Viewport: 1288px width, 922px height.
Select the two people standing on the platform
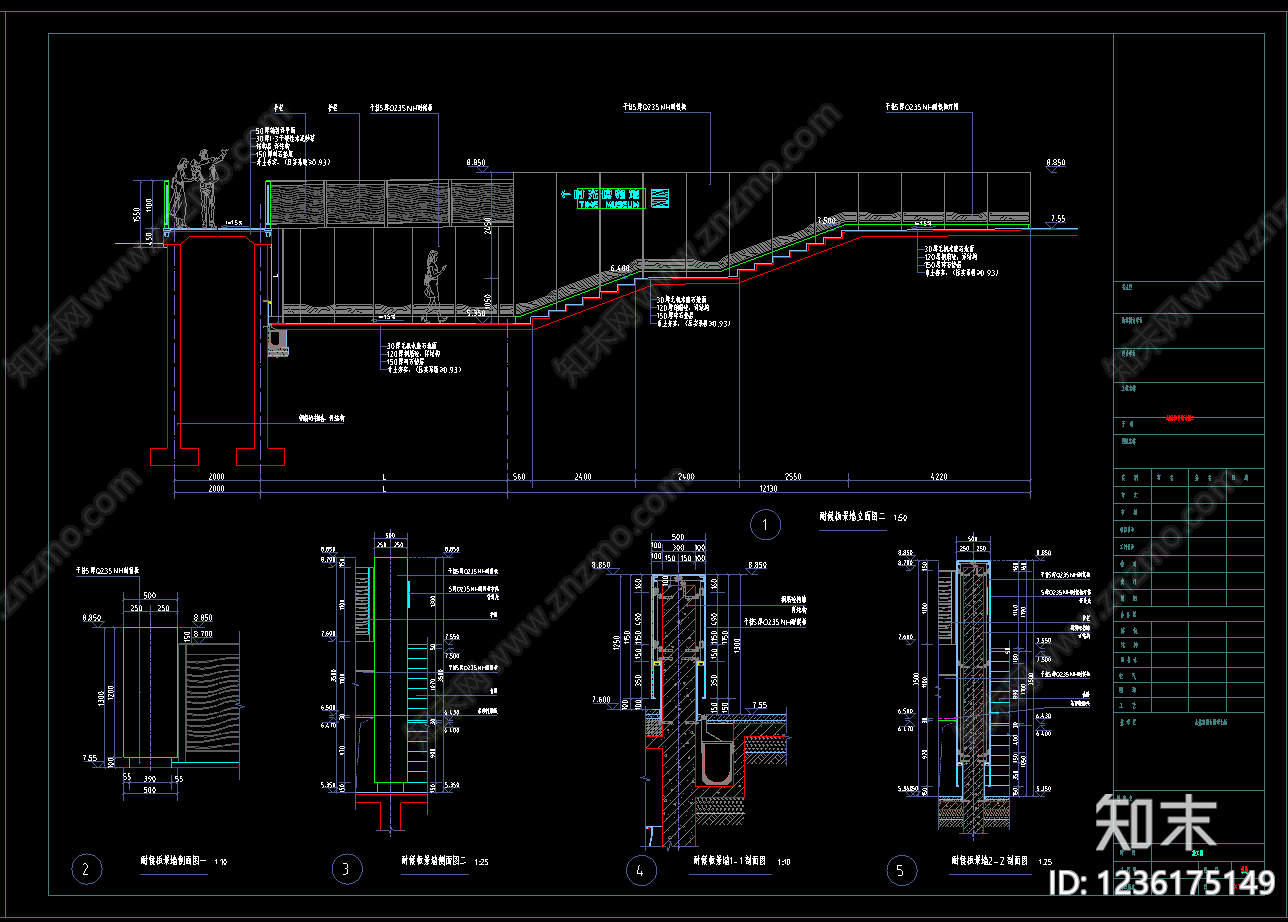(196, 190)
